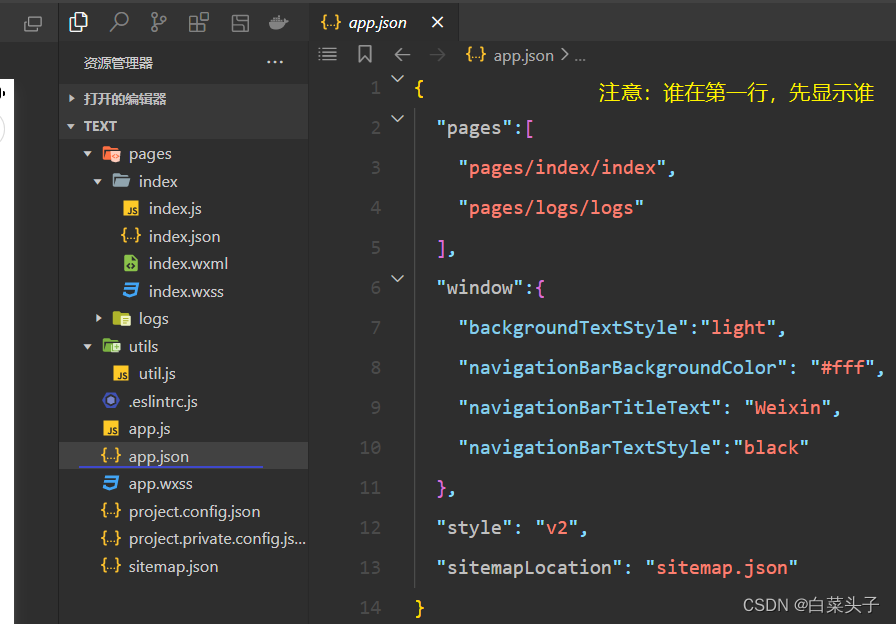Image resolution: width=896 pixels, height=624 pixels.
Task: Open the save/layout panel icon in activity bar
Action: click(240, 23)
